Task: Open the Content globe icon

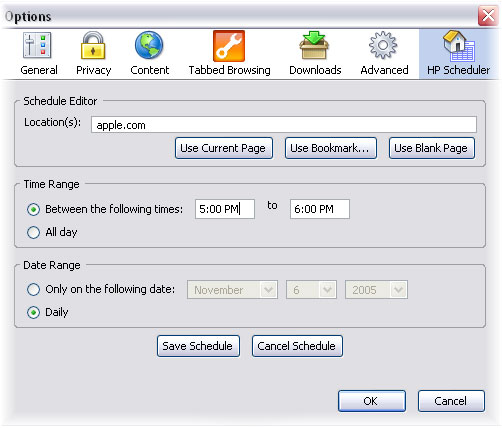Action: (149, 45)
